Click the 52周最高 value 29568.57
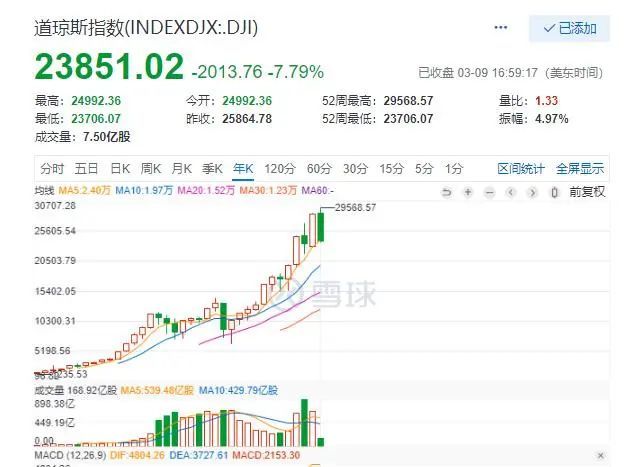Viewport: 635px width, 467px height. click(x=408, y=100)
